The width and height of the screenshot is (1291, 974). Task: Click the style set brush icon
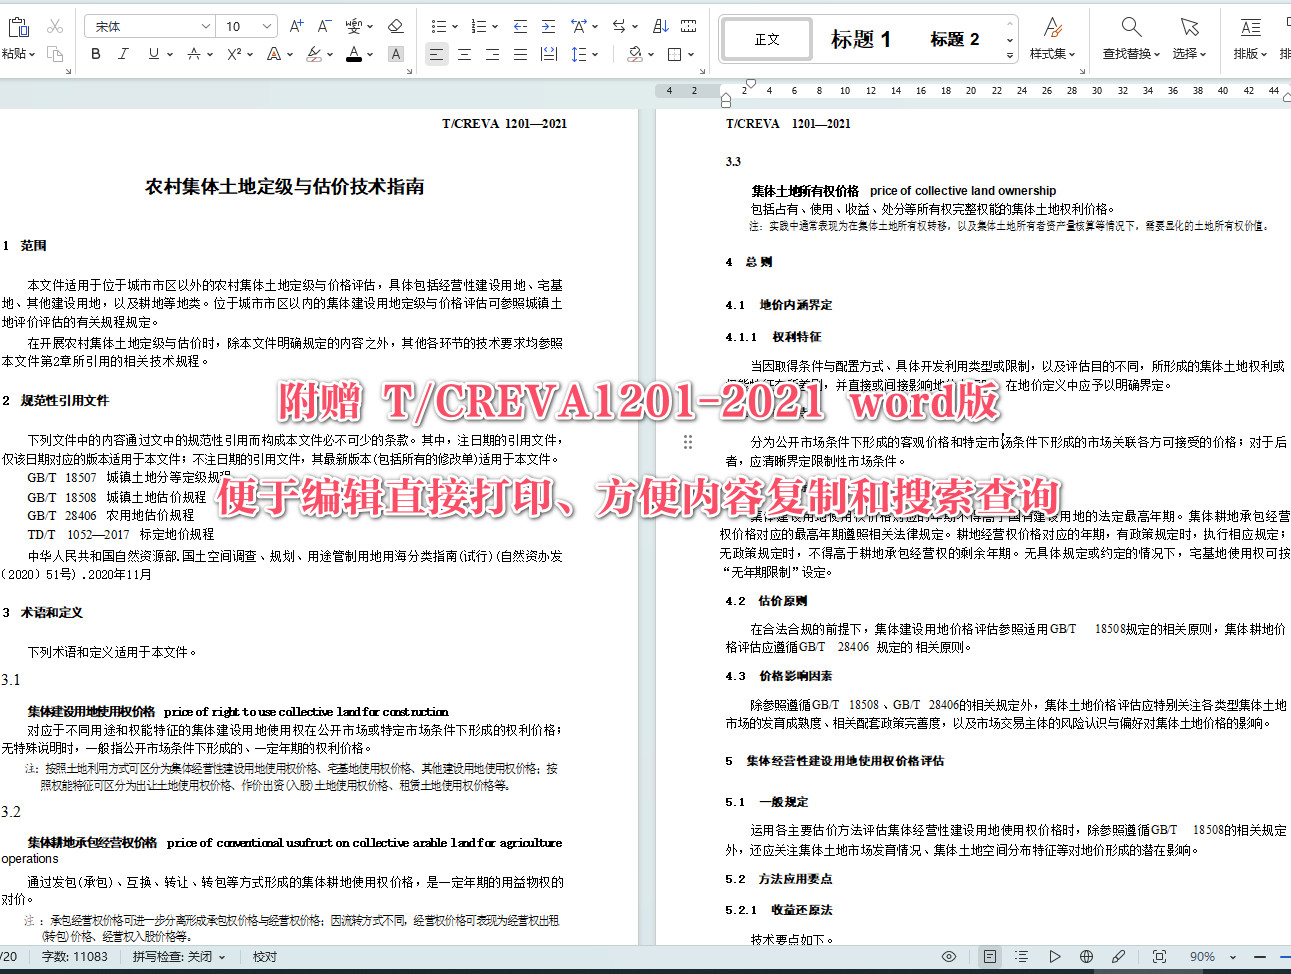[x=1052, y=27]
